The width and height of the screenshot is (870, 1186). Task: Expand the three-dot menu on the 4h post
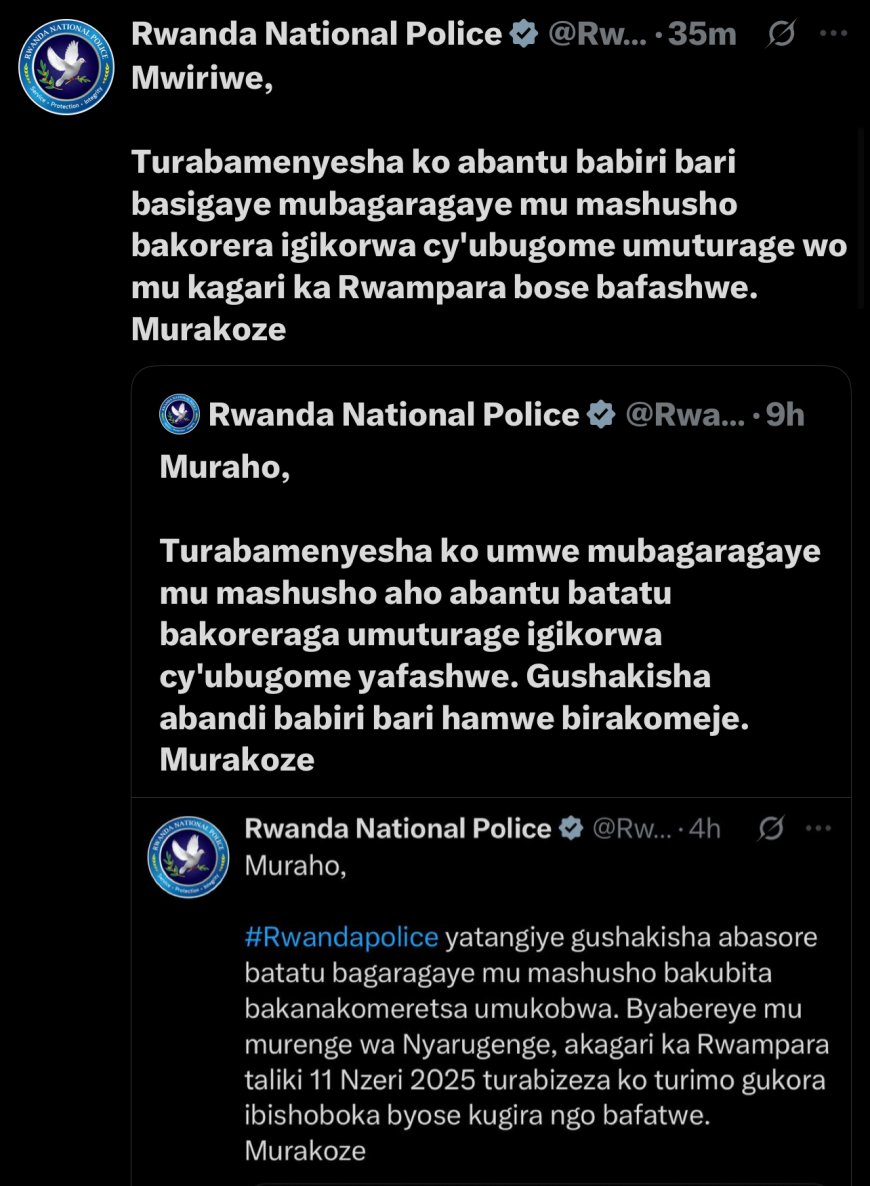tap(819, 828)
